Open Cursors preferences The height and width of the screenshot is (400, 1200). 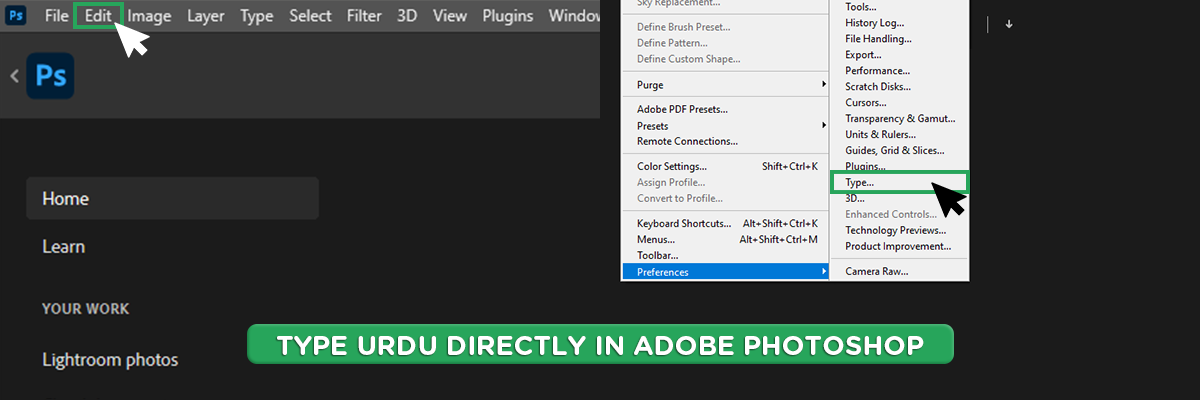(x=866, y=103)
